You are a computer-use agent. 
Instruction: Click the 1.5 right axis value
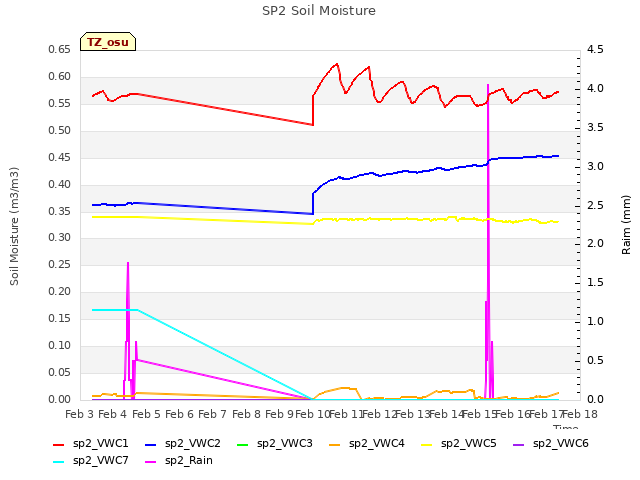coord(595,283)
